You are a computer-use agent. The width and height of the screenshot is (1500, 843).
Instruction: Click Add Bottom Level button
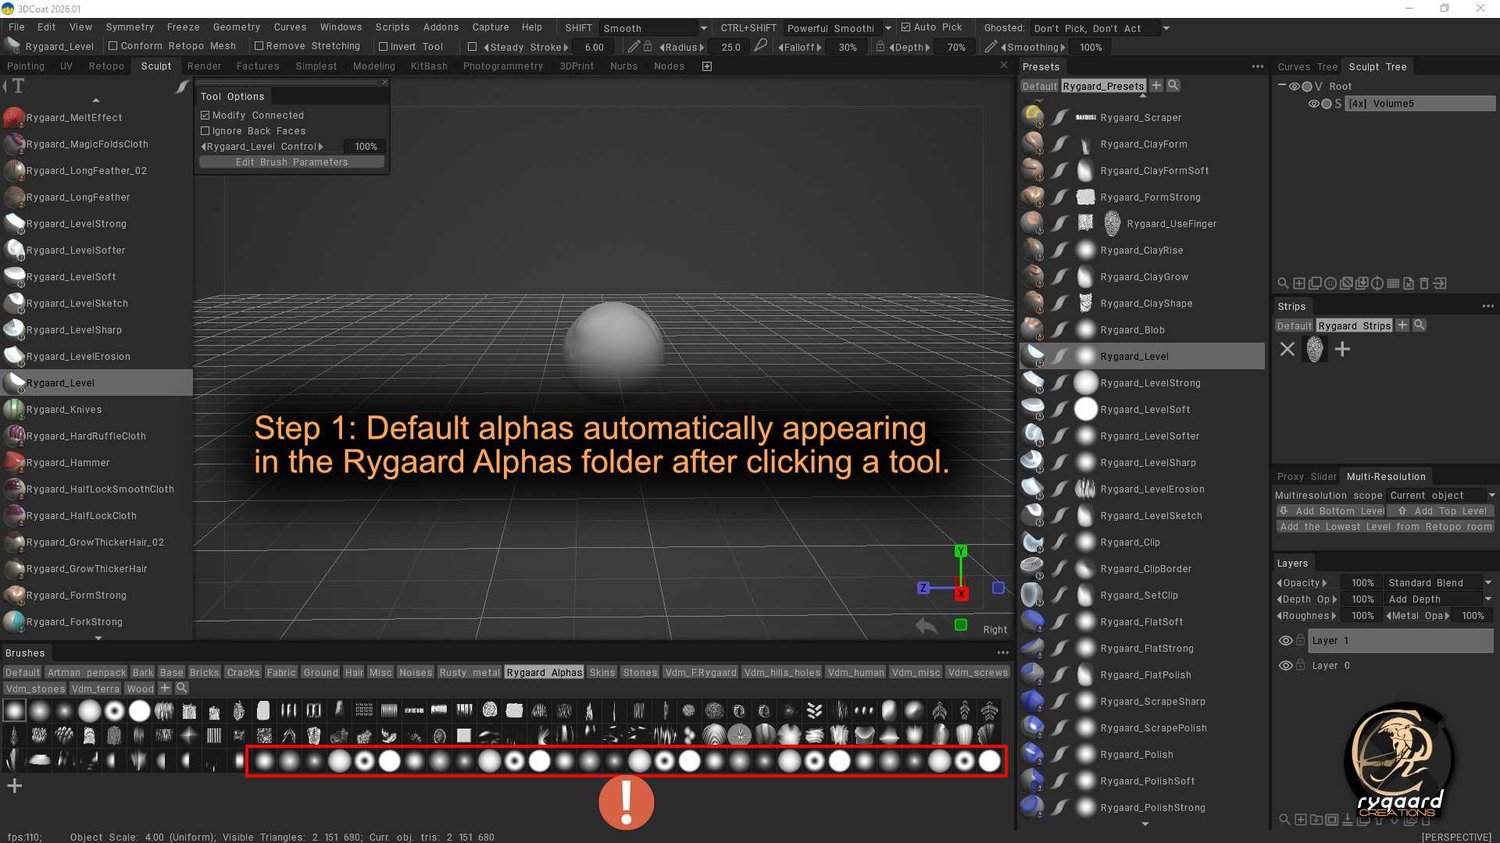1331,511
